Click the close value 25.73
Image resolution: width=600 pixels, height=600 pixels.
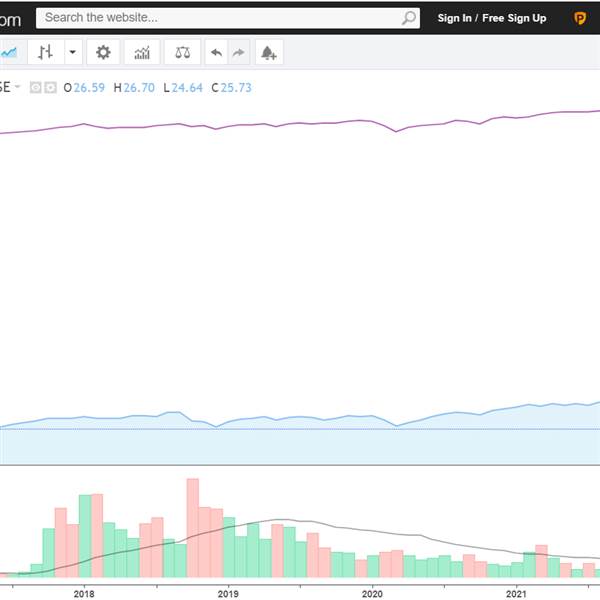[x=236, y=88]
